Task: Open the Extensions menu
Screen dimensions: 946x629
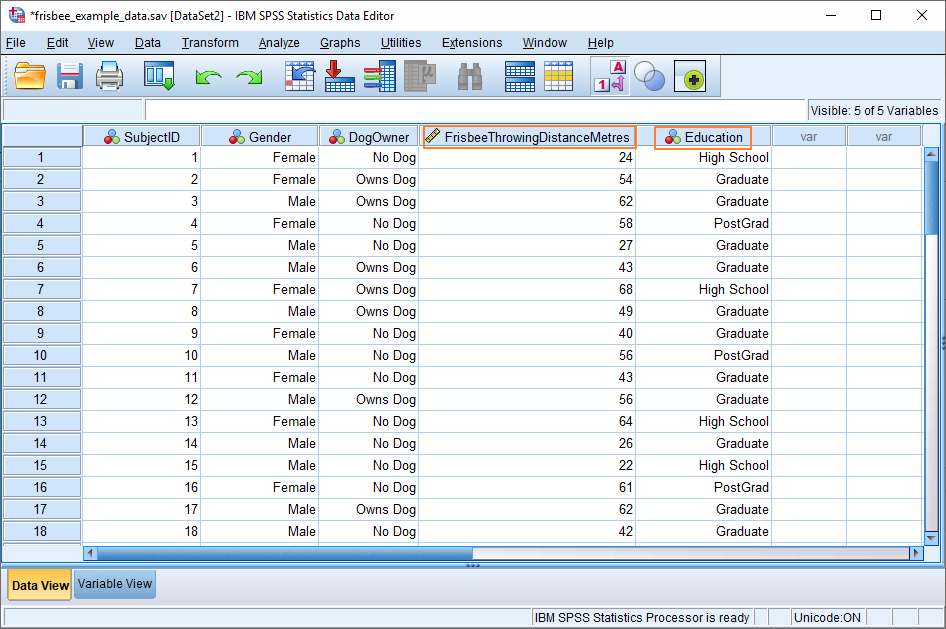Action: click(472, 43)
